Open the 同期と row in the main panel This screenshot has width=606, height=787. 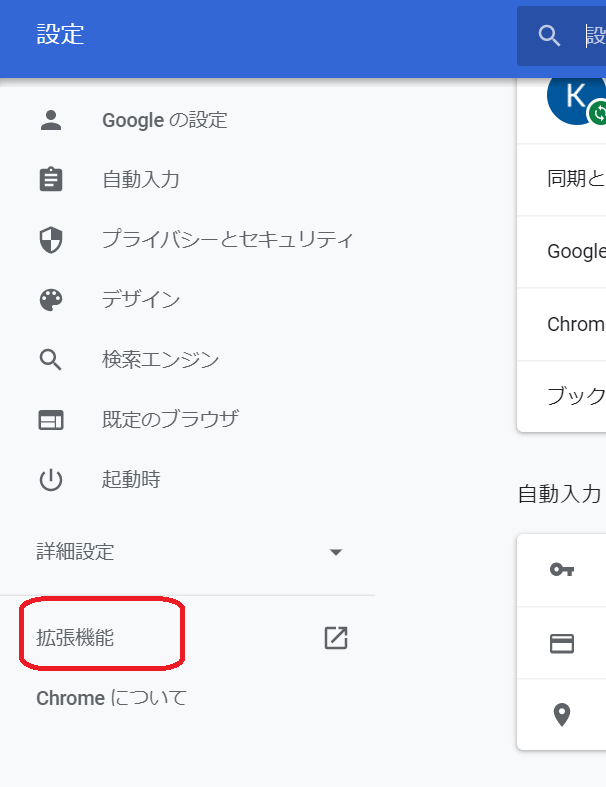tap(561, 179)
